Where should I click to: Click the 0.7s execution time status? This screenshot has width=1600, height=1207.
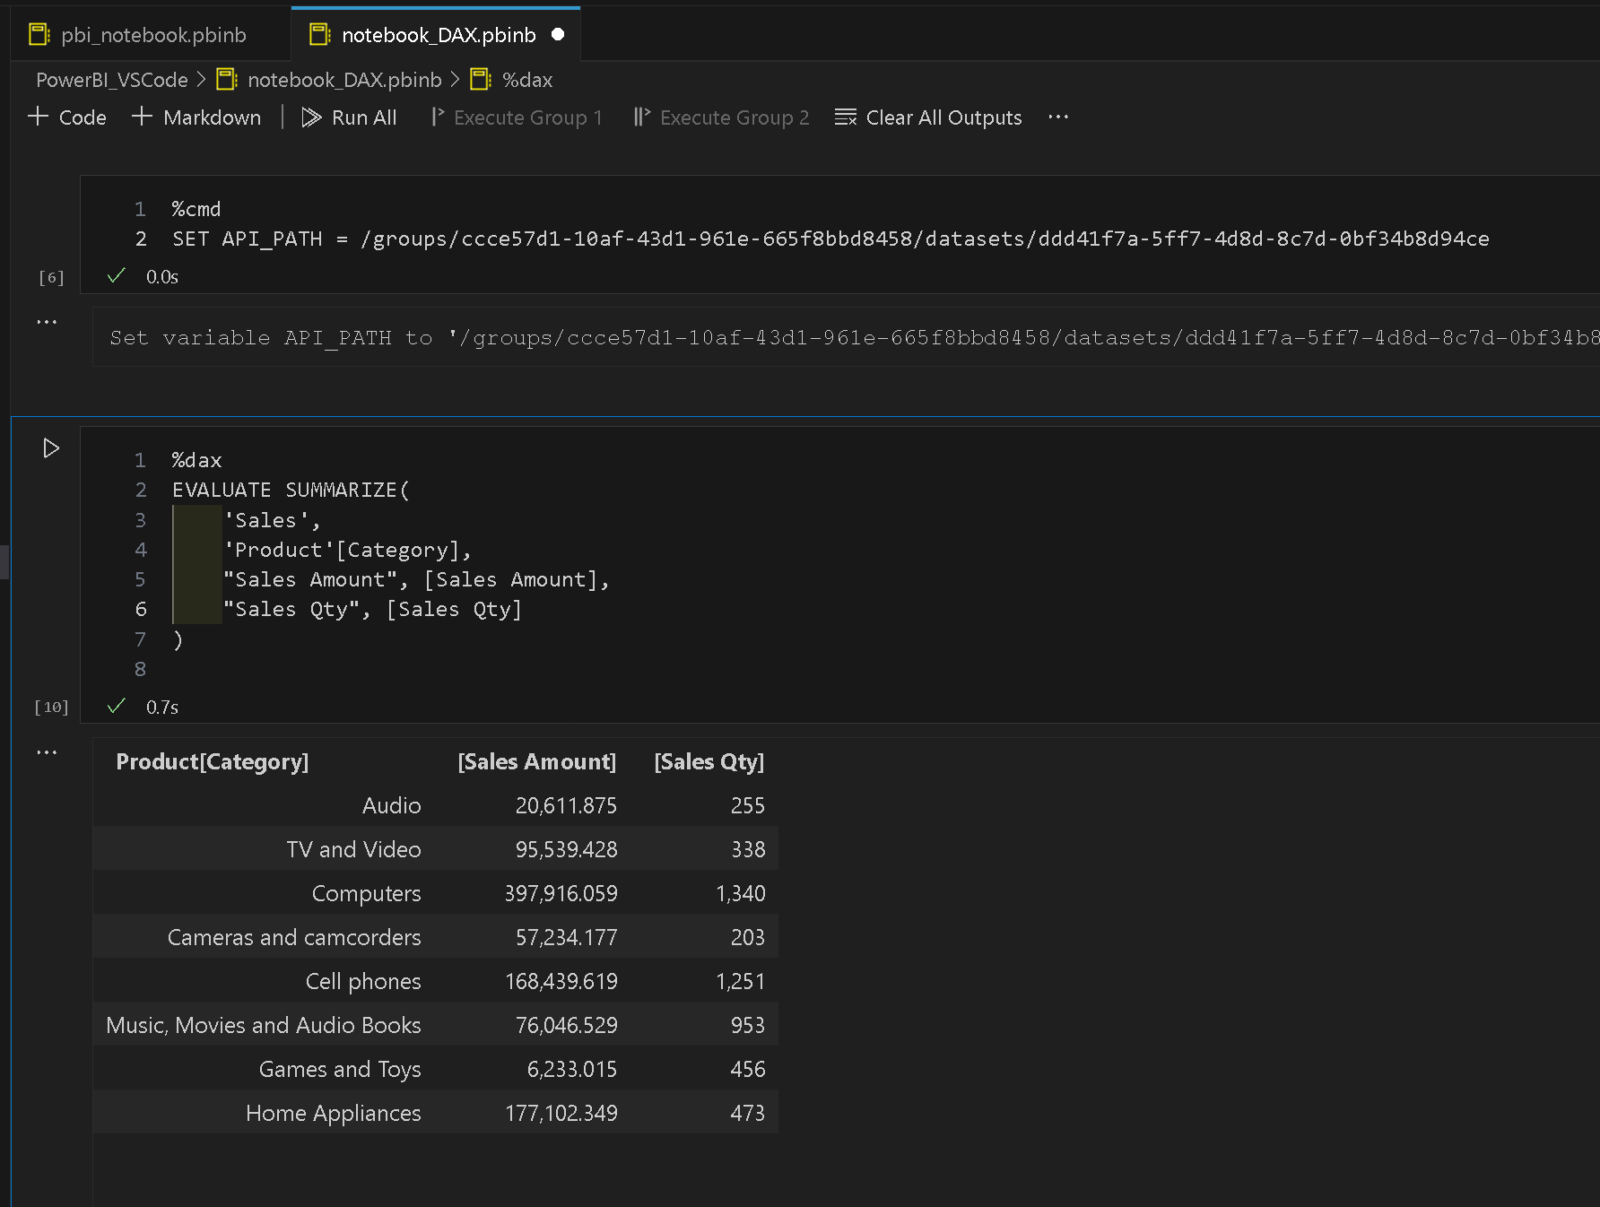click(162, 707)
